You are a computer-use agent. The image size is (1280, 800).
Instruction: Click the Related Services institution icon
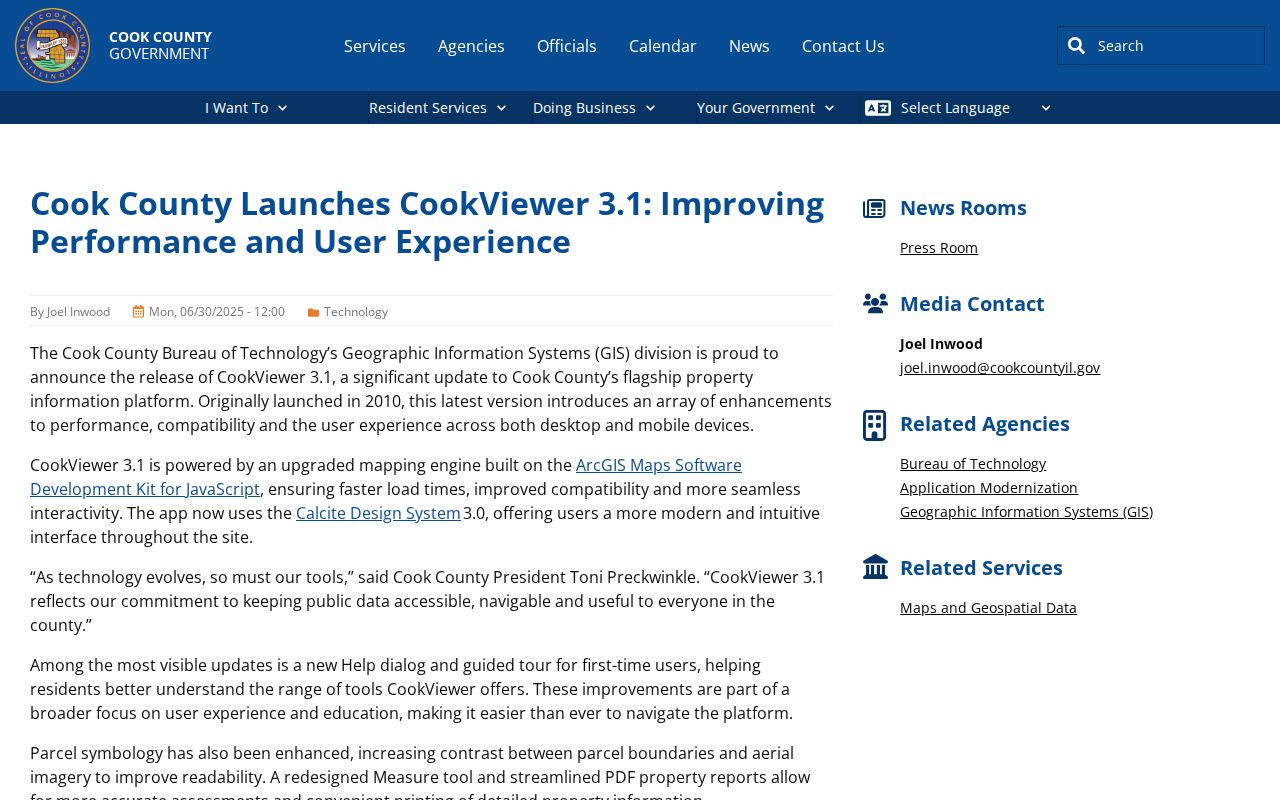[875, 567]
